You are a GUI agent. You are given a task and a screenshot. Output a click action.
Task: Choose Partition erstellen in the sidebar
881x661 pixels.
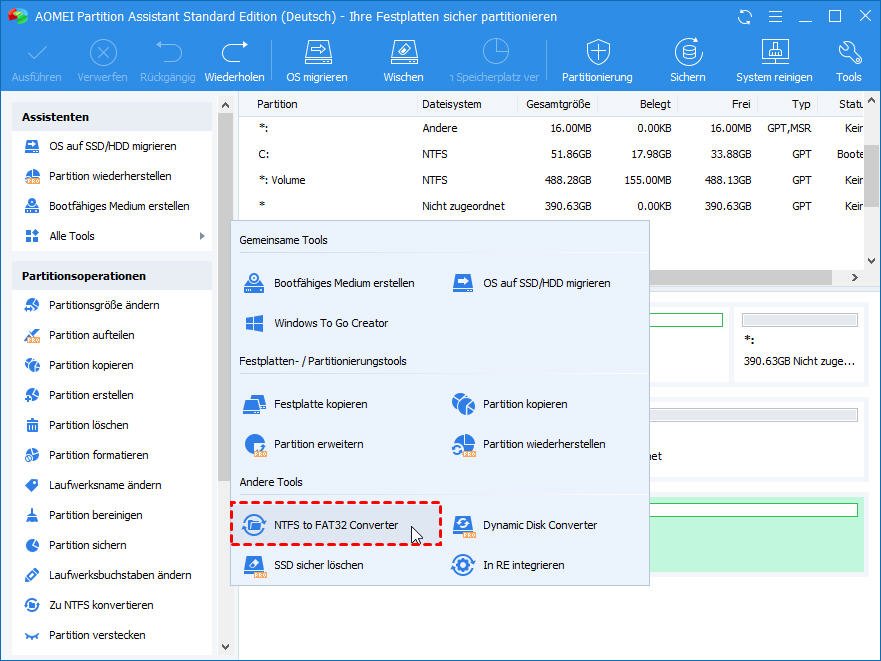pyautogui.click(x=112, y=395)
